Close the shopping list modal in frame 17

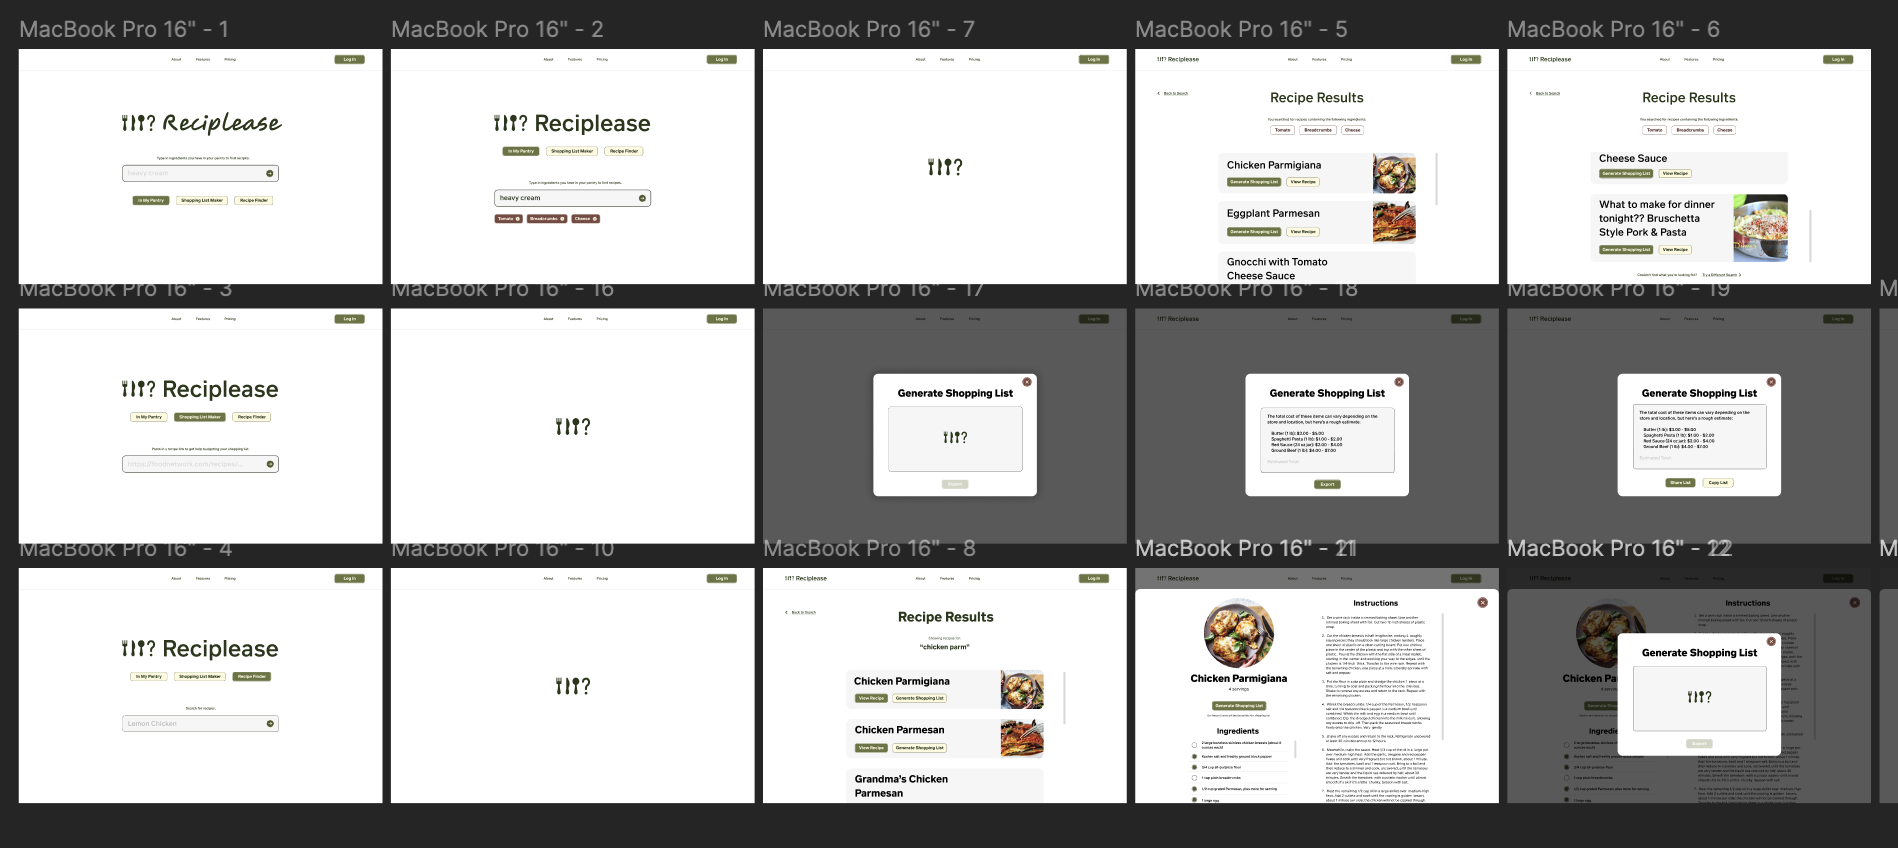pyautogui.click(x=1027, y=382)
